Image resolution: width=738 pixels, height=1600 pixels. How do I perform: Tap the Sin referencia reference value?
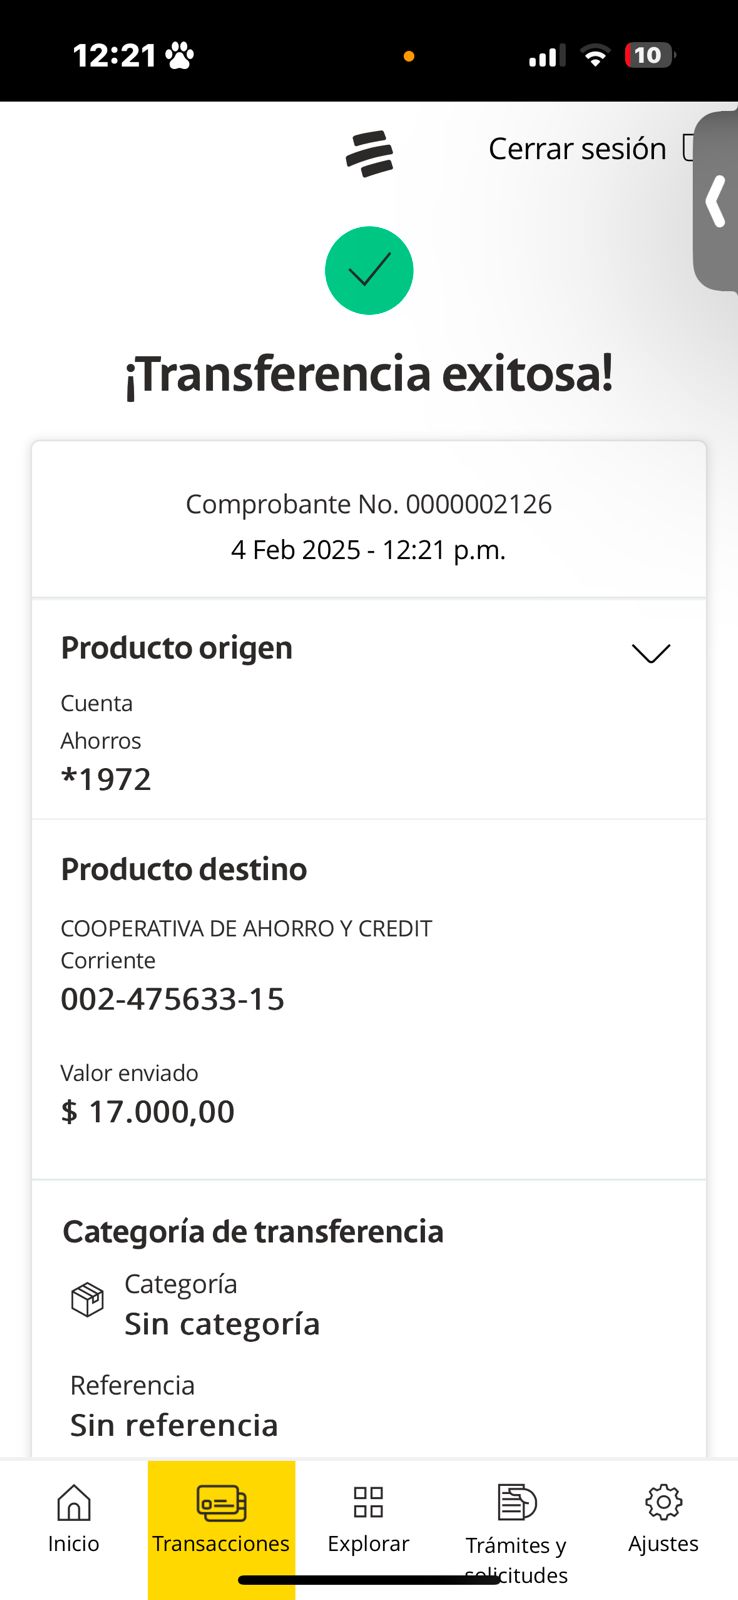[x=174, y=1425]
